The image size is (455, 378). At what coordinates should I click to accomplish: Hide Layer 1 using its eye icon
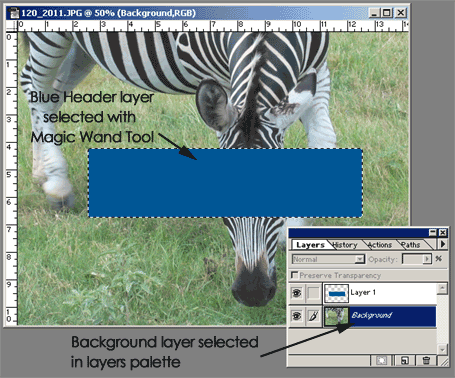coord(297,293)
